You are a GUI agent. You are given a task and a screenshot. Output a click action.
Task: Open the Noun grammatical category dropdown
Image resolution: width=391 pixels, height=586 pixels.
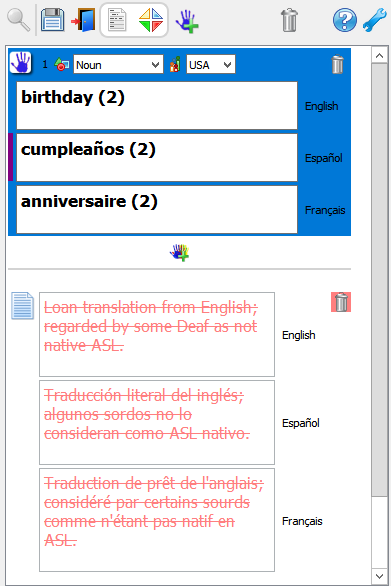118,64
